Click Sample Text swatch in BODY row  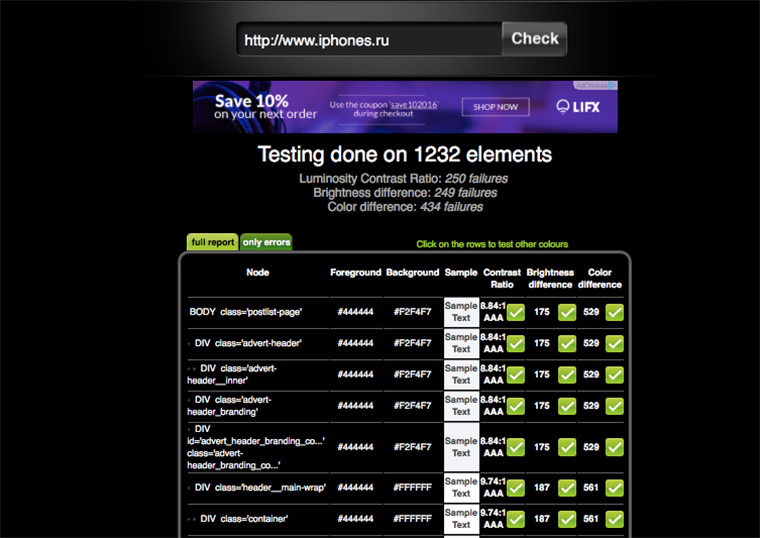(461, 312)
